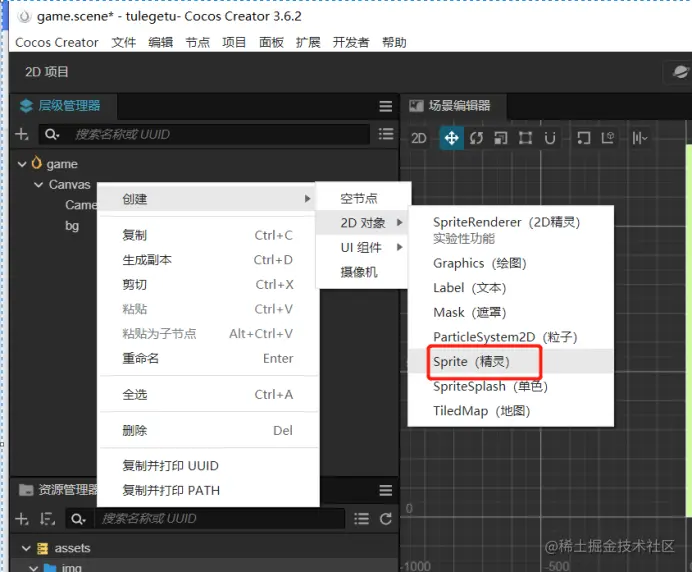Screen dimensions: 693x572
Task: Collapse the game scene node
Action: click(22, 164)
